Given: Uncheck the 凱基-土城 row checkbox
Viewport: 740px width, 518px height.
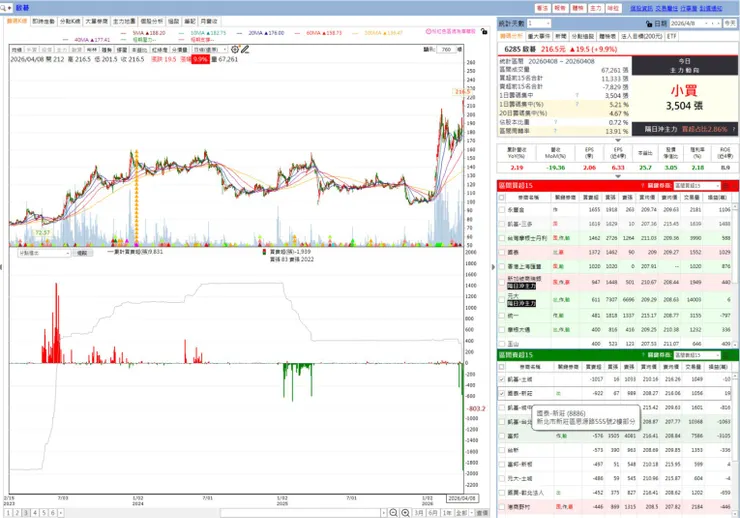Looking at the screenshot, I should tap(502, 379).
